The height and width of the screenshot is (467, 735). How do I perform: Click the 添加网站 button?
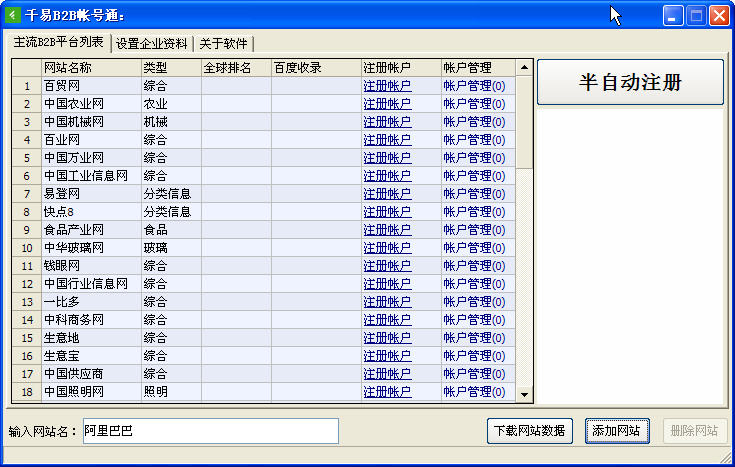pyautogui.click(x=617, y=430)
